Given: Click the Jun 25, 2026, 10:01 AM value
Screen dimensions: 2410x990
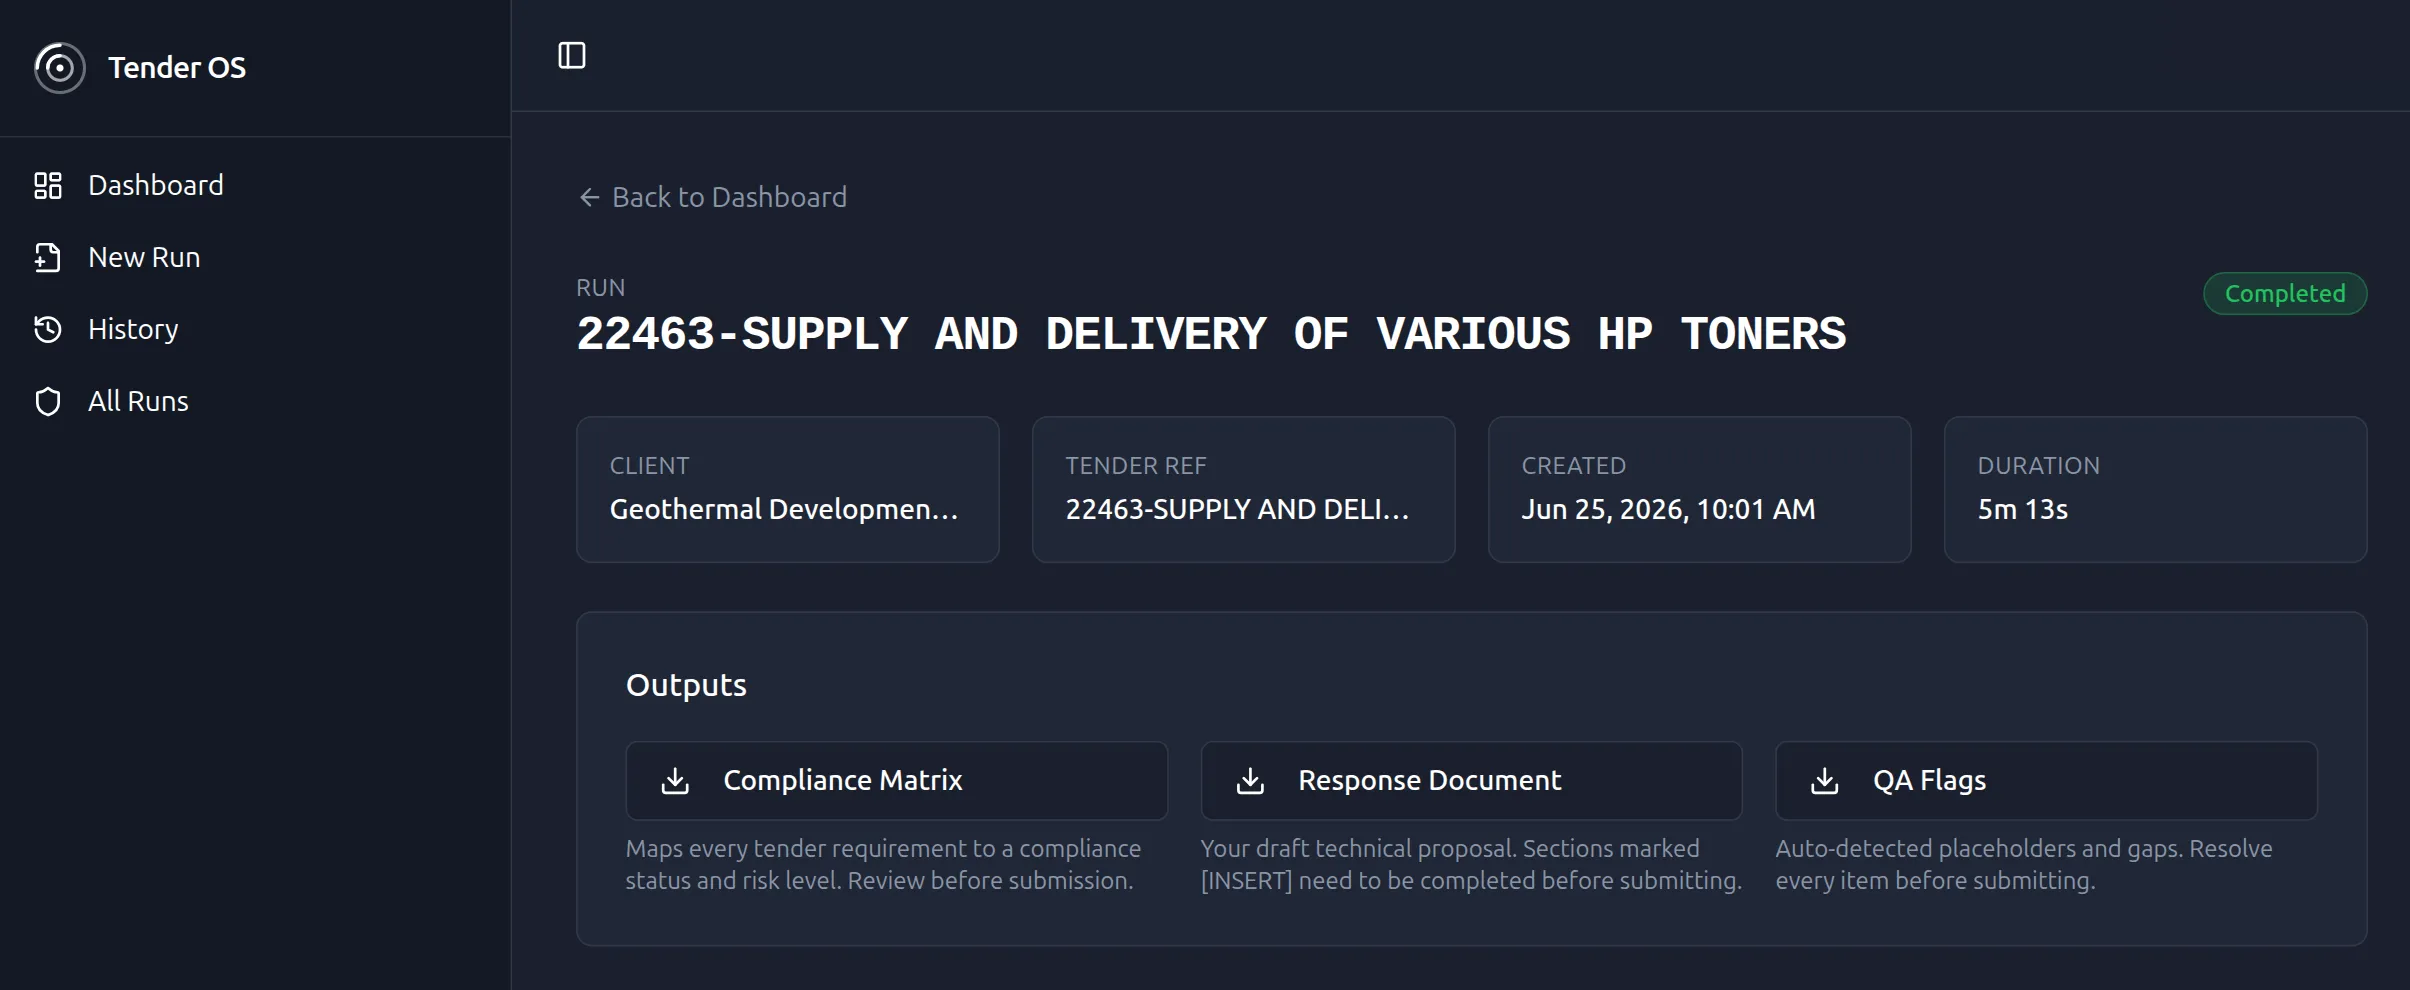Looking at the screenshot, I should tap(1668, 510).
